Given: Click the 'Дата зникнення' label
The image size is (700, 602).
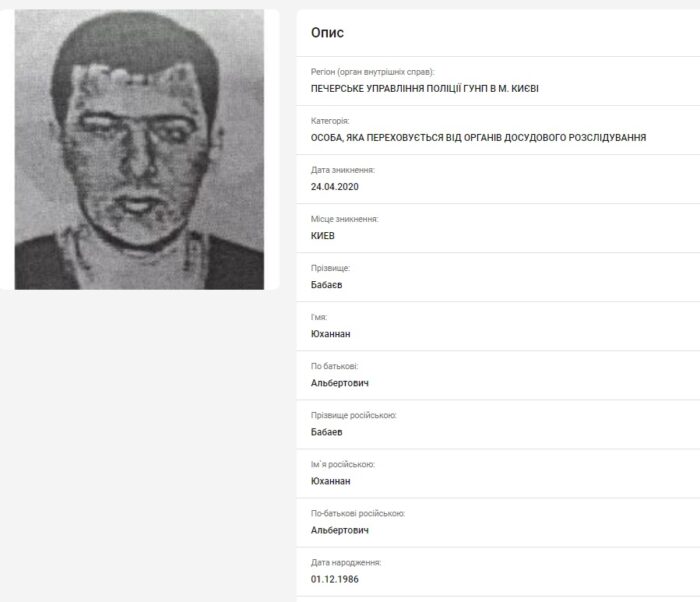Looking at the screenshot, I should (342, 170).
